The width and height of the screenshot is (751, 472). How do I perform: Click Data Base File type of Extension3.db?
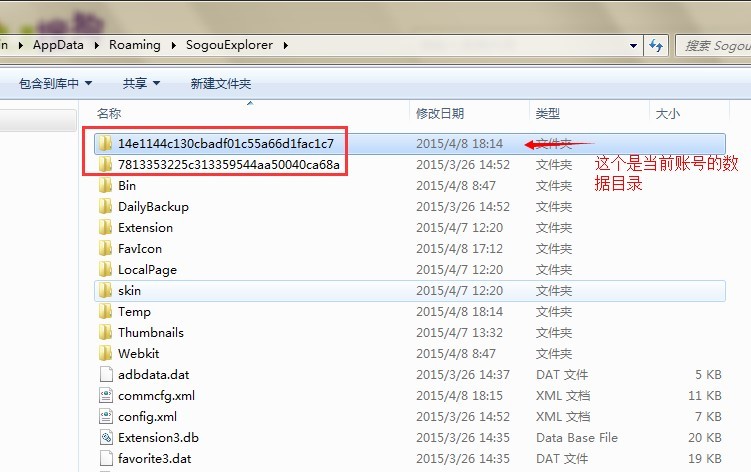577,437
